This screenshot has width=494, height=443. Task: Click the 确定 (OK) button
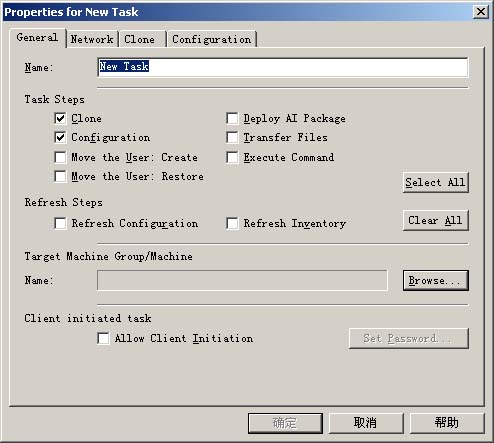tap(285, 423)
